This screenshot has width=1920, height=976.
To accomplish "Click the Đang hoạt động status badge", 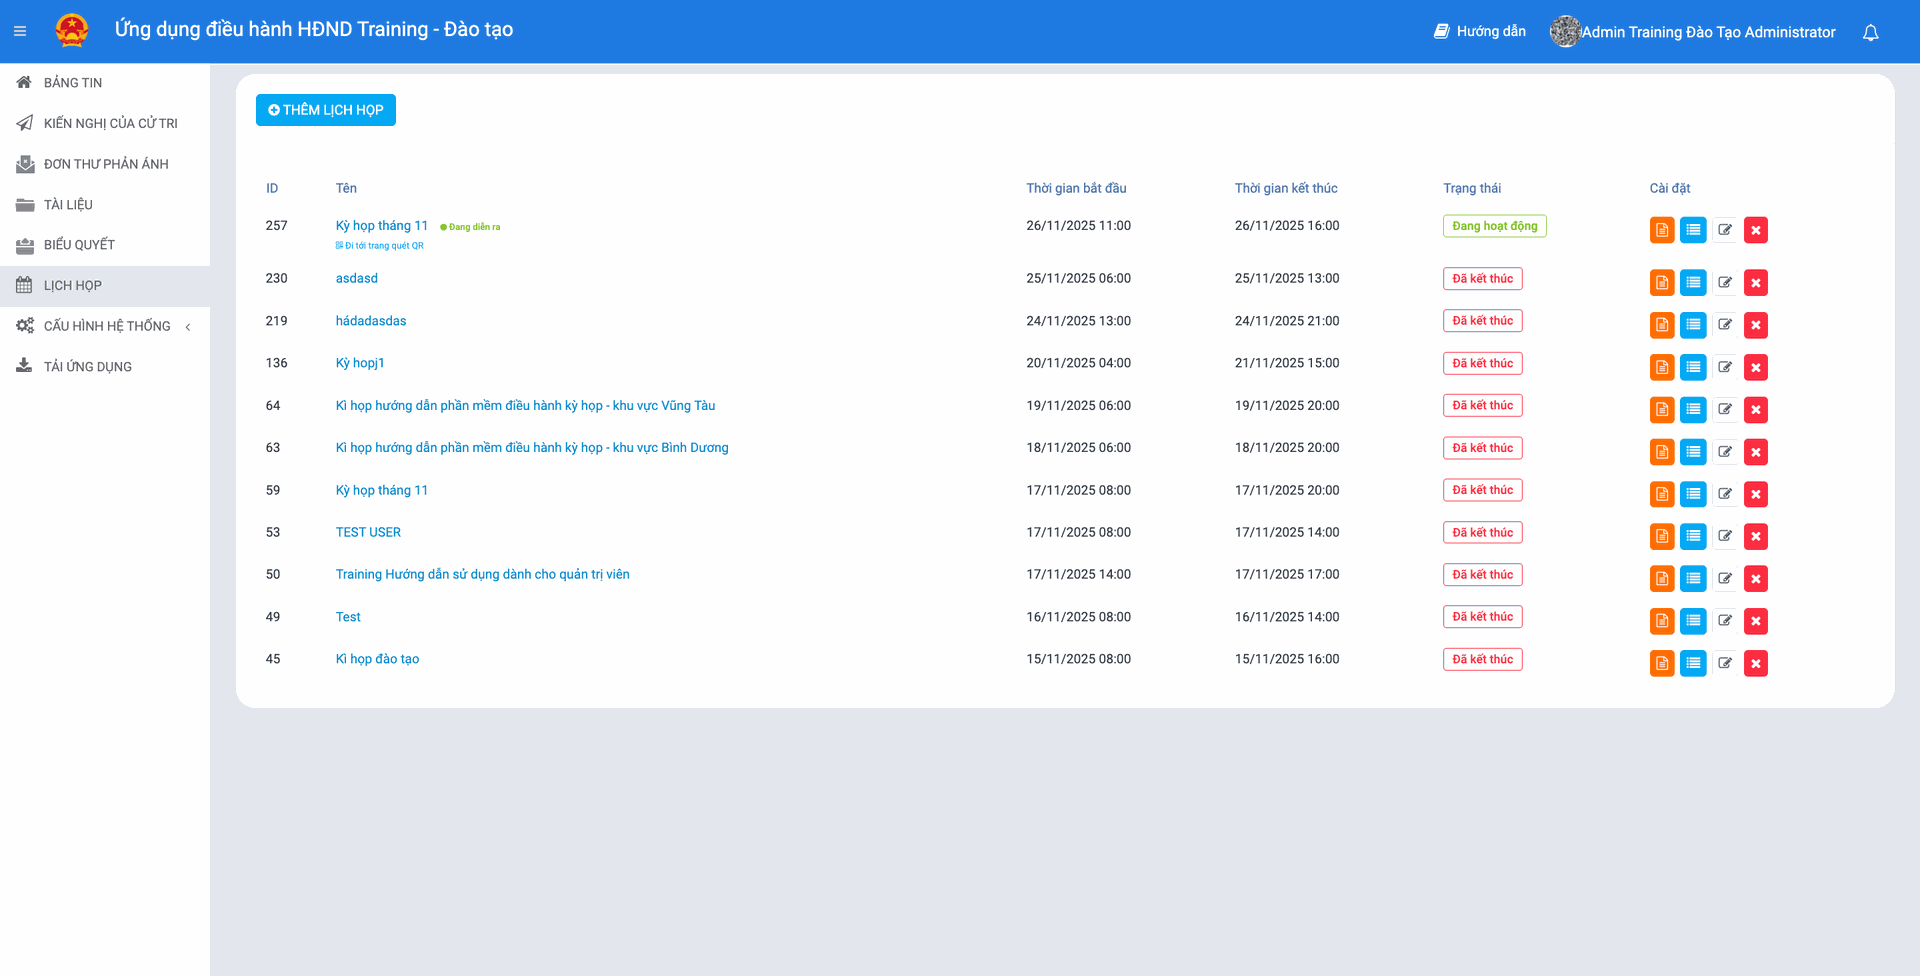I will coord(1494,226).
